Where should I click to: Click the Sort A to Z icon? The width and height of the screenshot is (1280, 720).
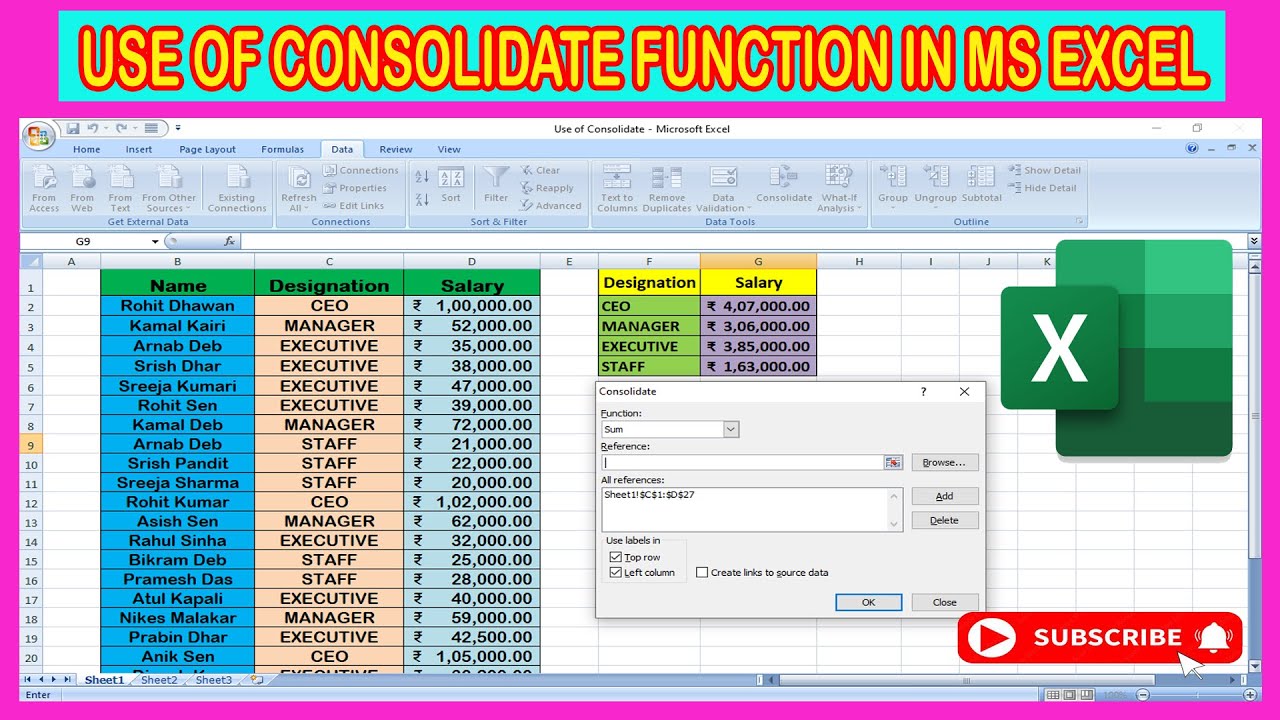pyautogui.click(x=422, y=174)
